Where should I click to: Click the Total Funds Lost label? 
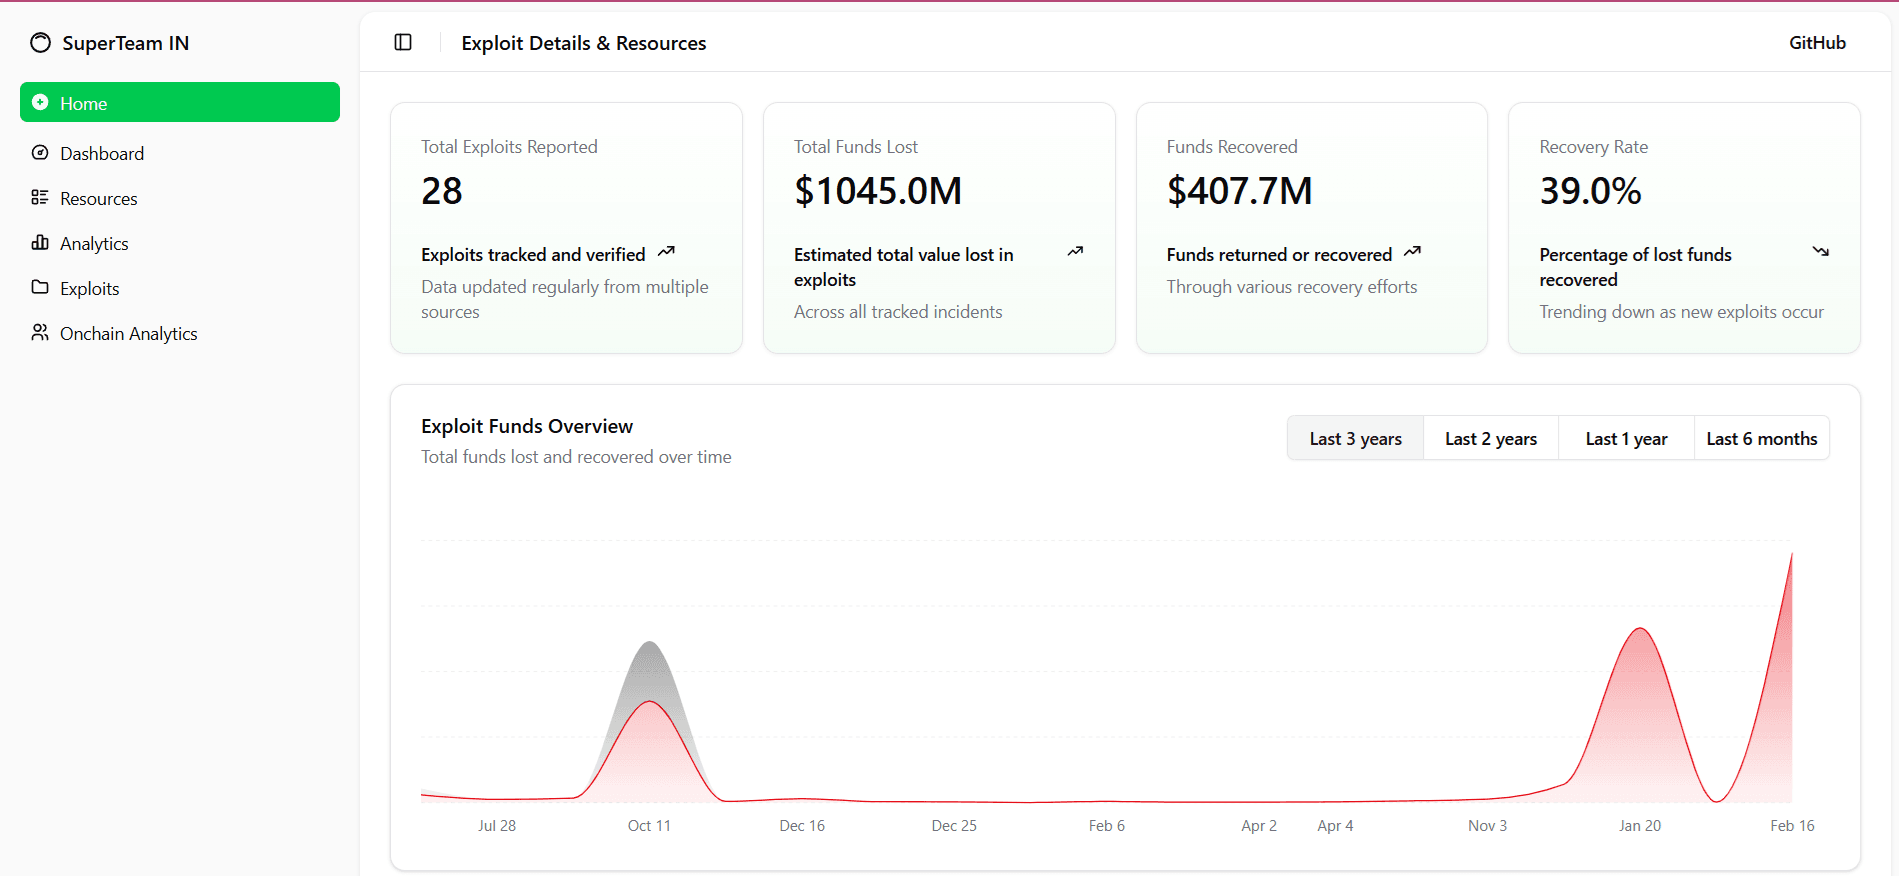click(856, 147)
